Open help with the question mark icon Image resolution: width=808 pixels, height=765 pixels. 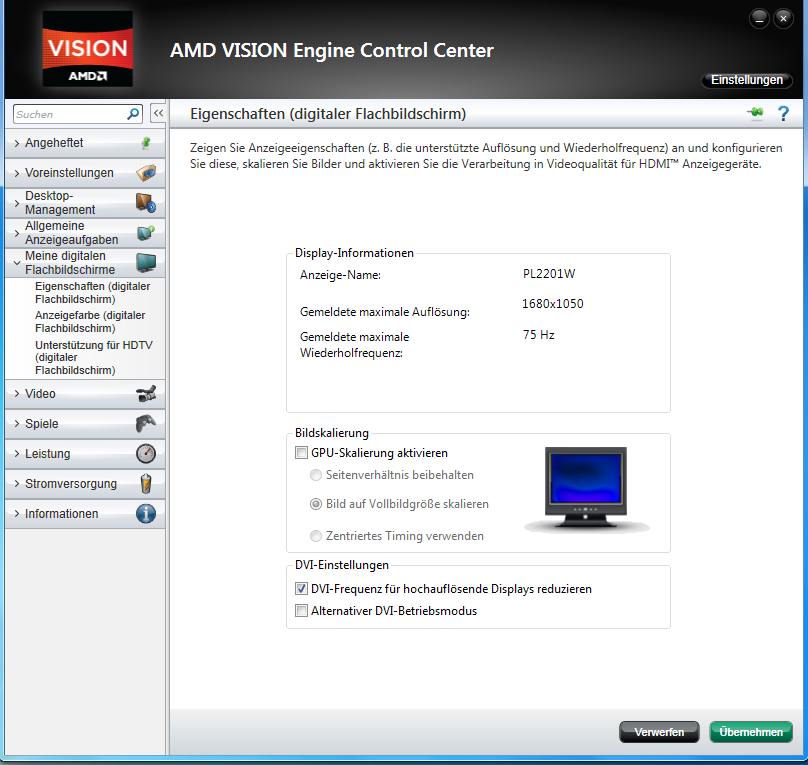click(x=783, y=113)
